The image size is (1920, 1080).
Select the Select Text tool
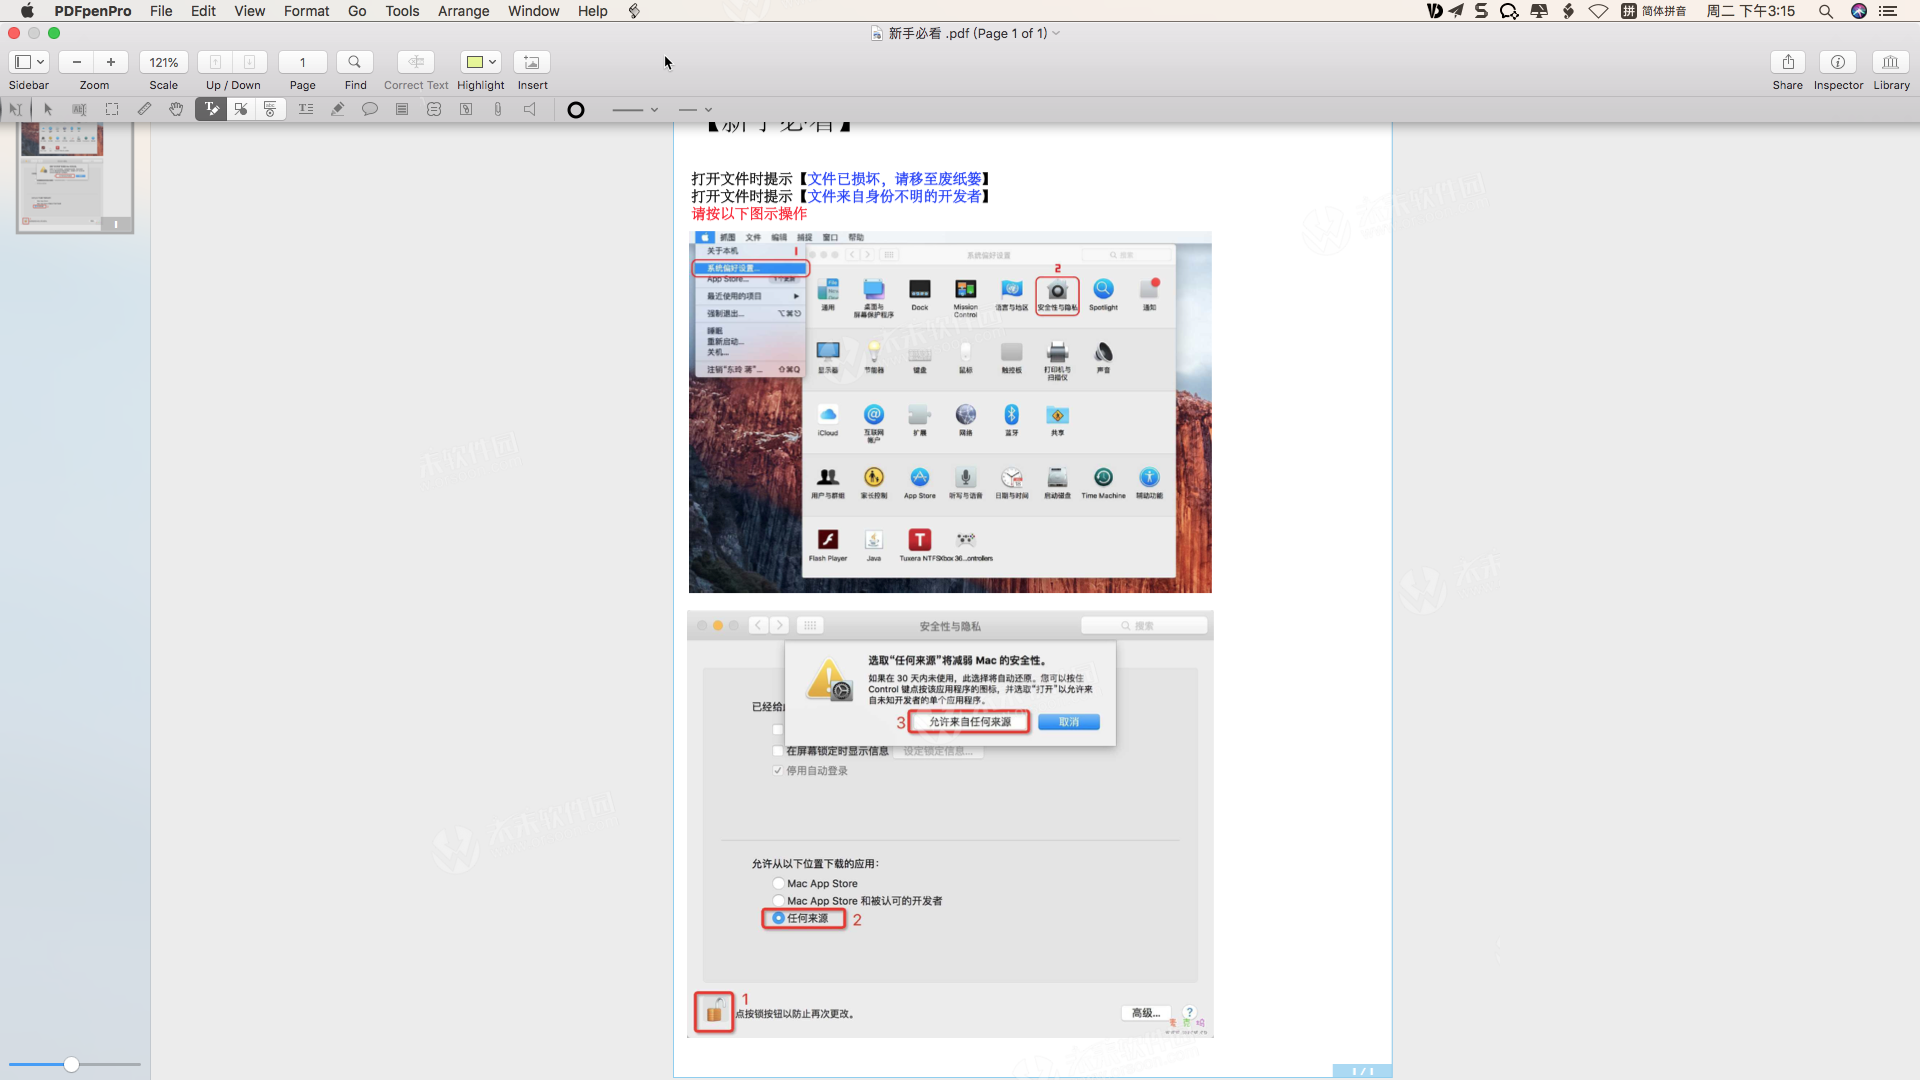click(x=79, y=110)
